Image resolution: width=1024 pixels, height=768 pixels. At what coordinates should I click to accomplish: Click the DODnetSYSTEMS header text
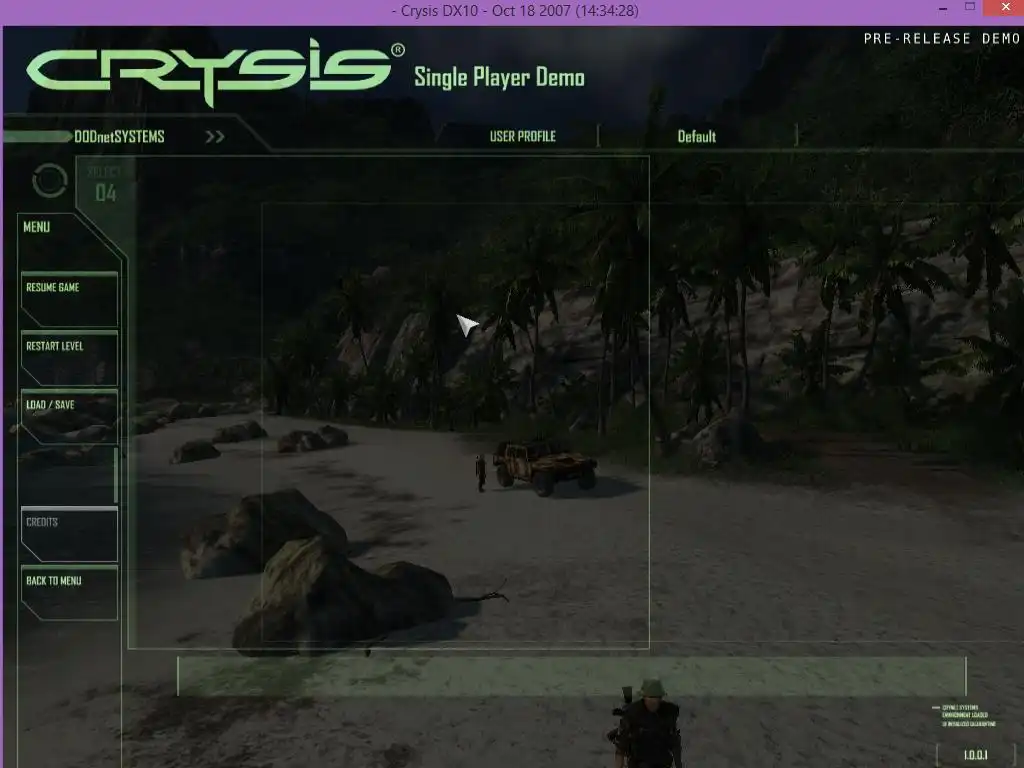[x=120, y=136]
